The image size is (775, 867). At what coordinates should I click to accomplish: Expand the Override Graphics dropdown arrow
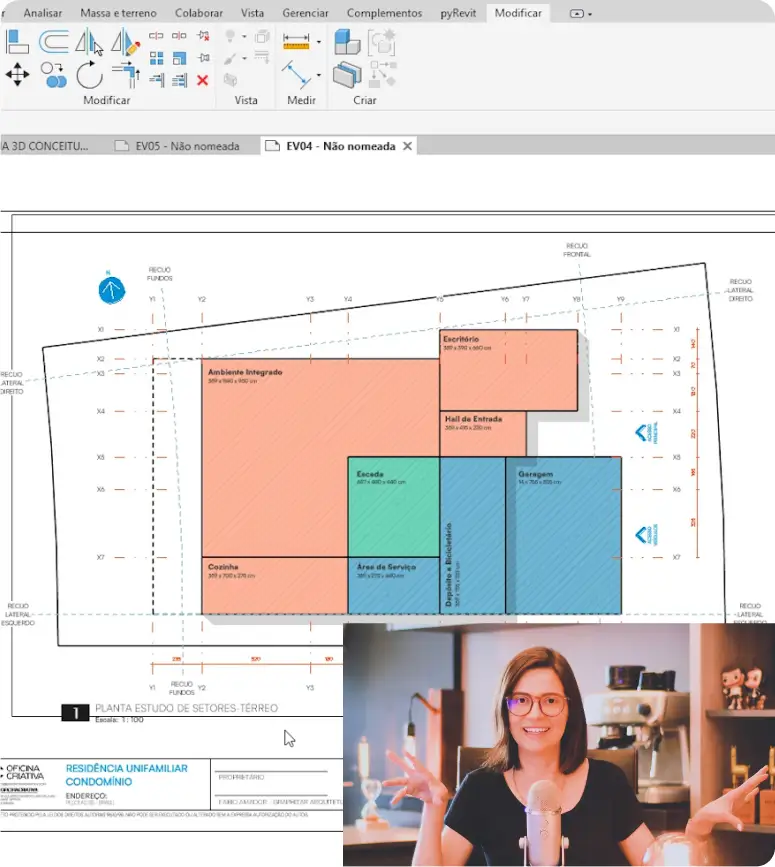(244, 59)
